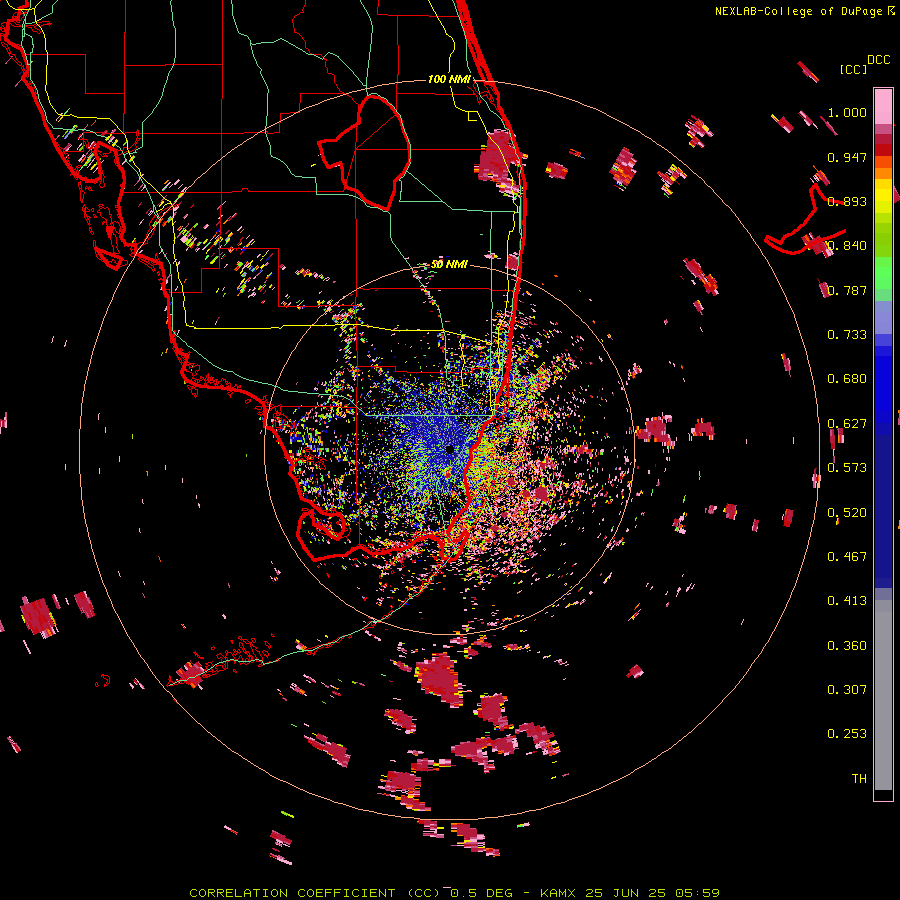Click the bright green segment of the color bar
The height and width of the screenshot is (900, 900).
[x=883, y=273]
